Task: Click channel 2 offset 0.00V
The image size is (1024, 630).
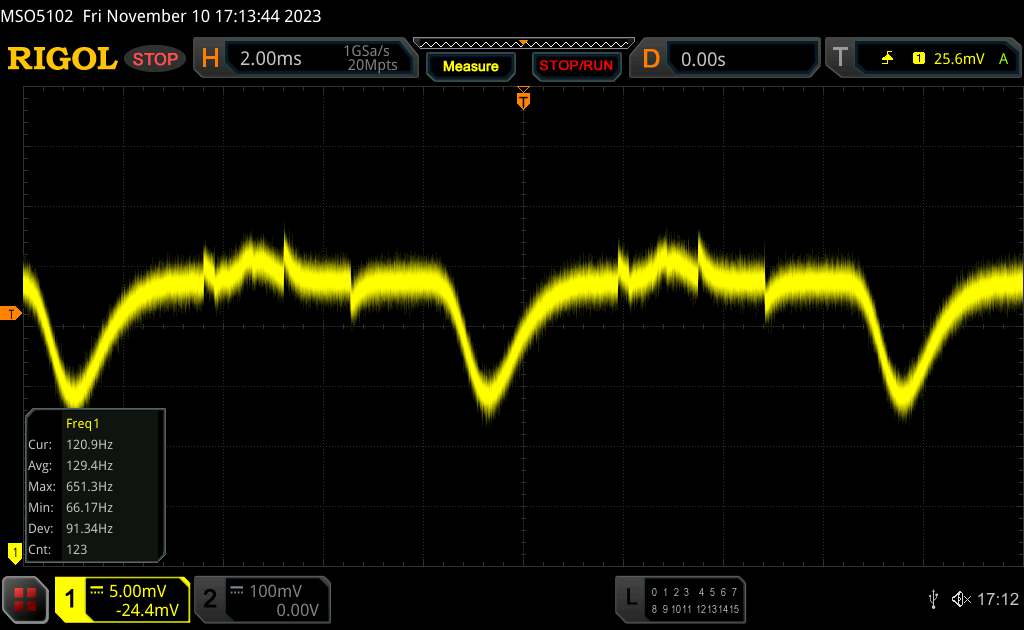Action: pos(297,610)
